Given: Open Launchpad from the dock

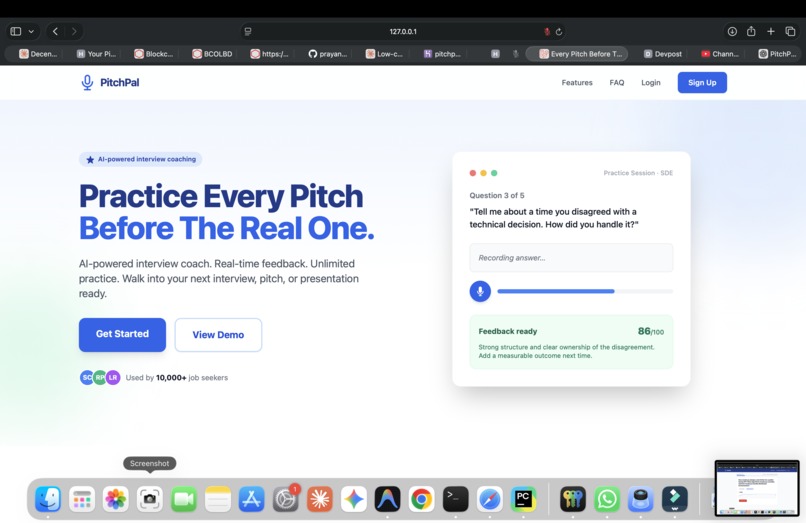Looking at the screenshot, I should (x=82, y=499).
